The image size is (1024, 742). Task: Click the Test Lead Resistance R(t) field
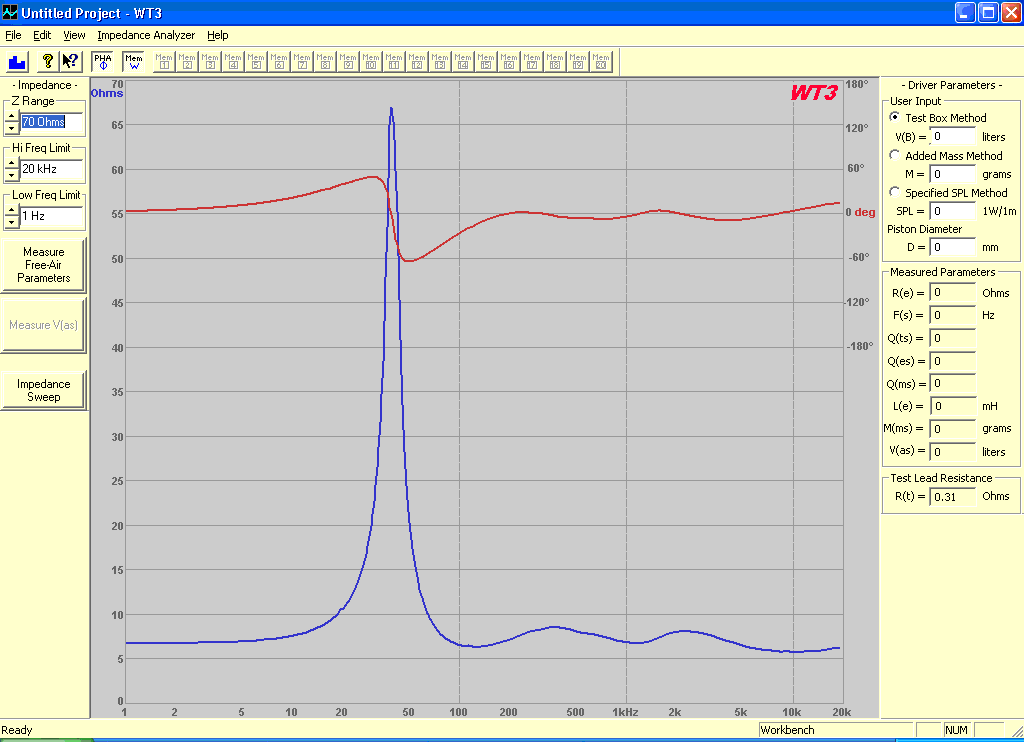pyautogui.click(x=952, y=496)
